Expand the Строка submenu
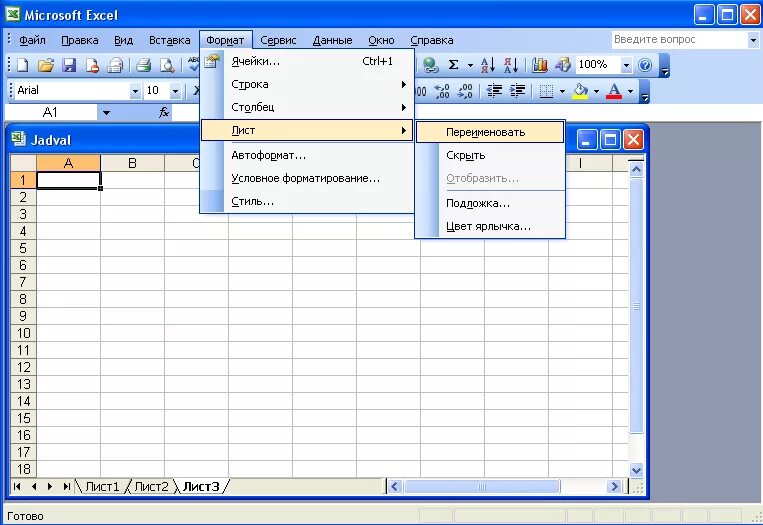 tap(307, 84)
